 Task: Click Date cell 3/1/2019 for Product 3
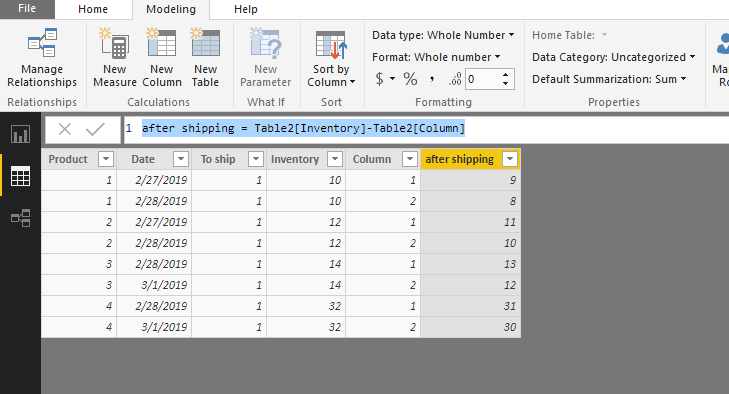click(x=154, y=285)
